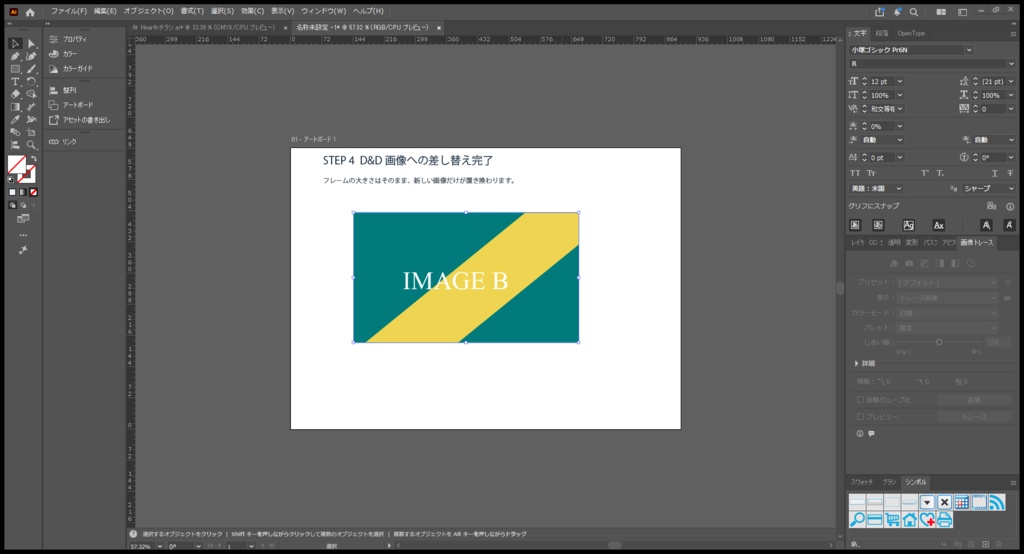Open edit toolbar three-dots button

click(23, 235)
